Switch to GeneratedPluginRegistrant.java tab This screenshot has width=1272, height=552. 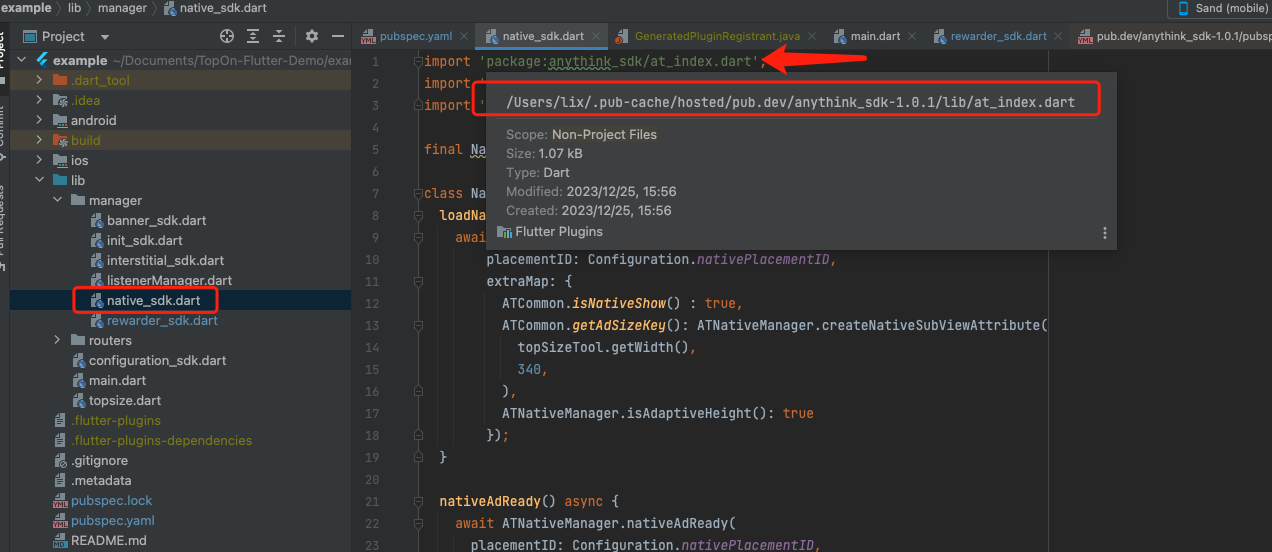point(716,37)
